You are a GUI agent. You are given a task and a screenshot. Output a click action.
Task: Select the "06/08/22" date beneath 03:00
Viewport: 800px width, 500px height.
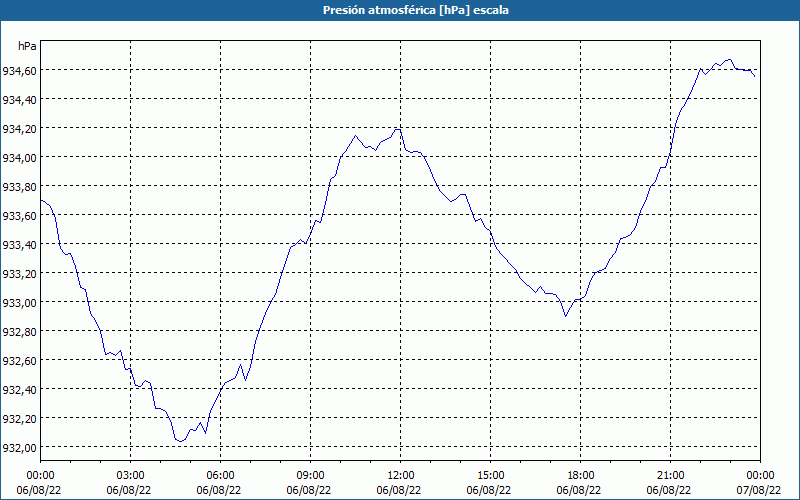129,490
